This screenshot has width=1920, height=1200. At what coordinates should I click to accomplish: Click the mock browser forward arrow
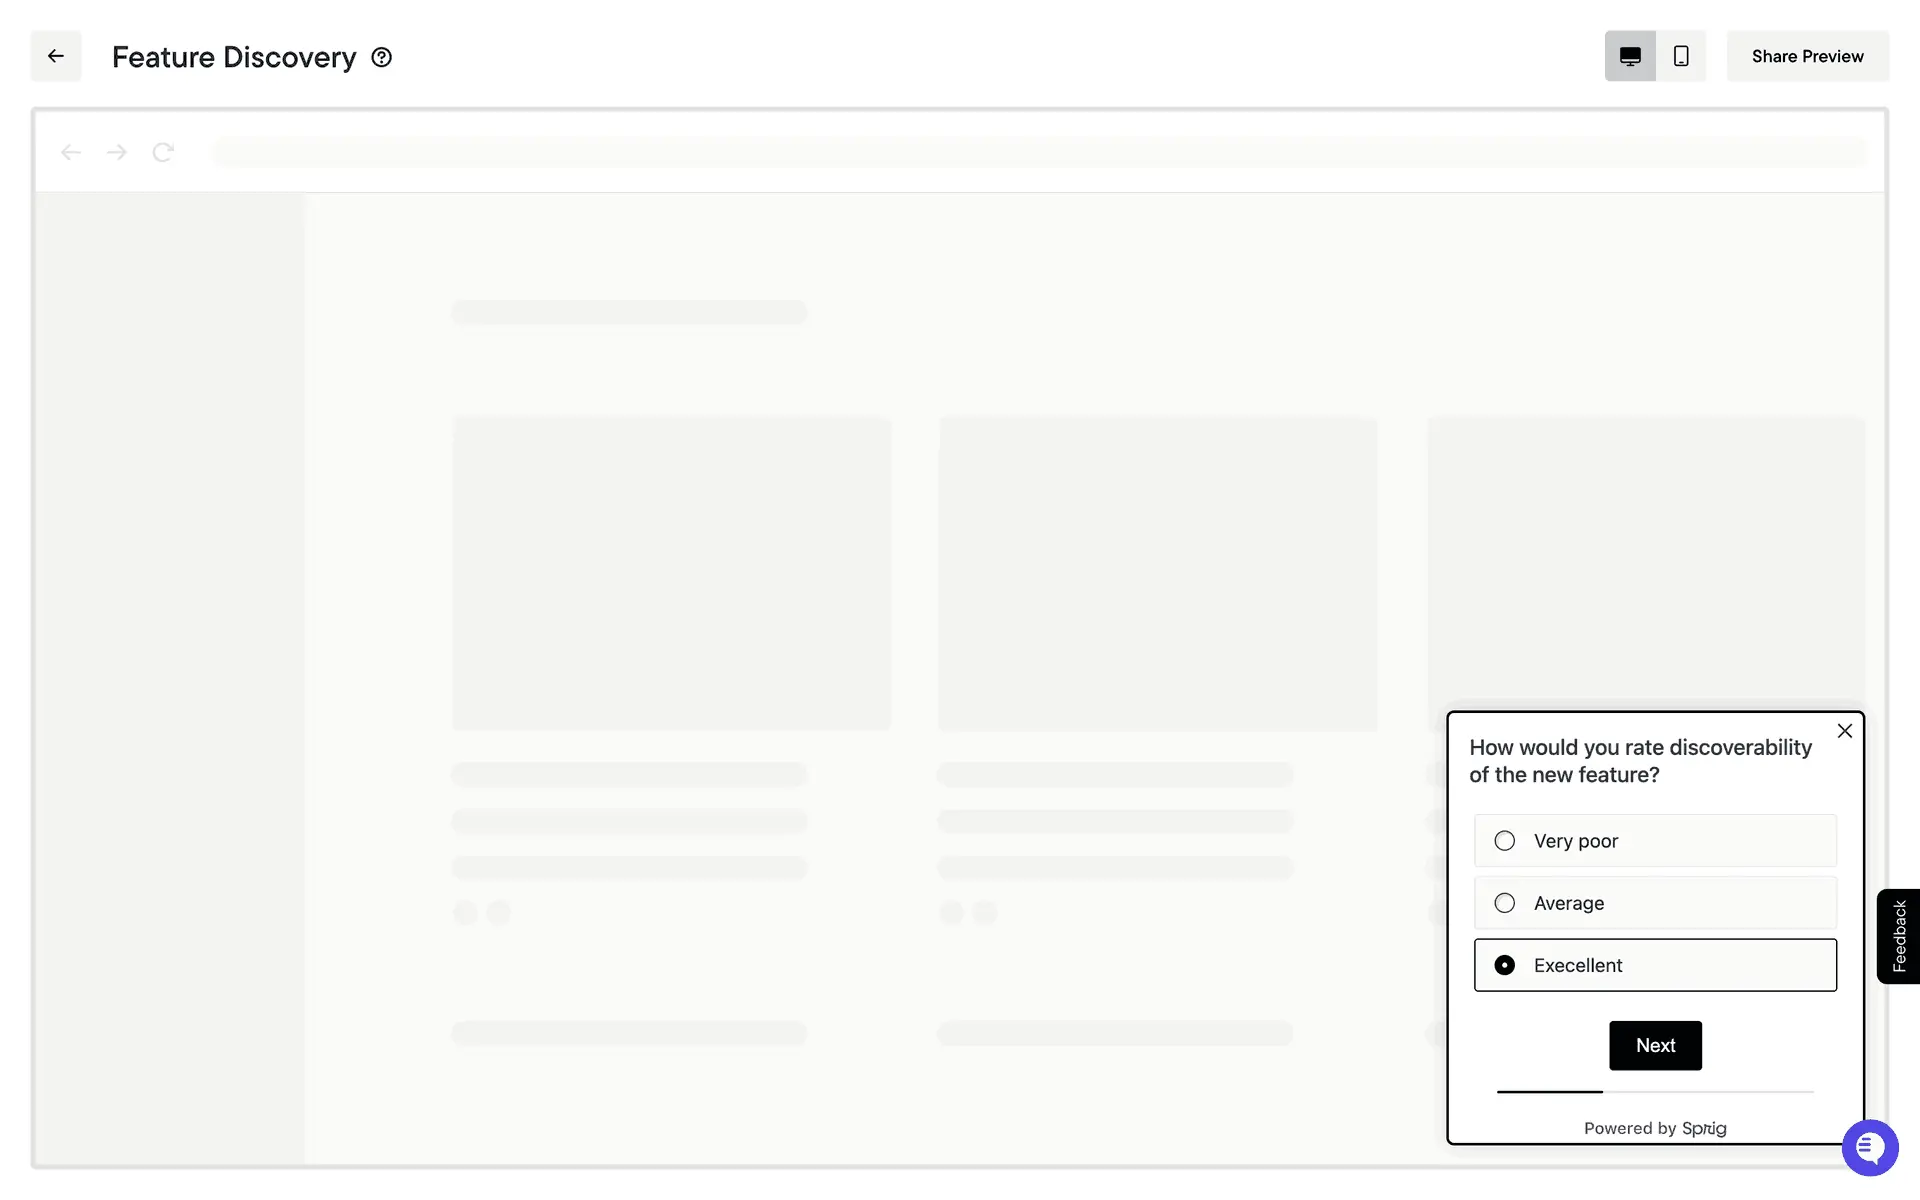117,152
